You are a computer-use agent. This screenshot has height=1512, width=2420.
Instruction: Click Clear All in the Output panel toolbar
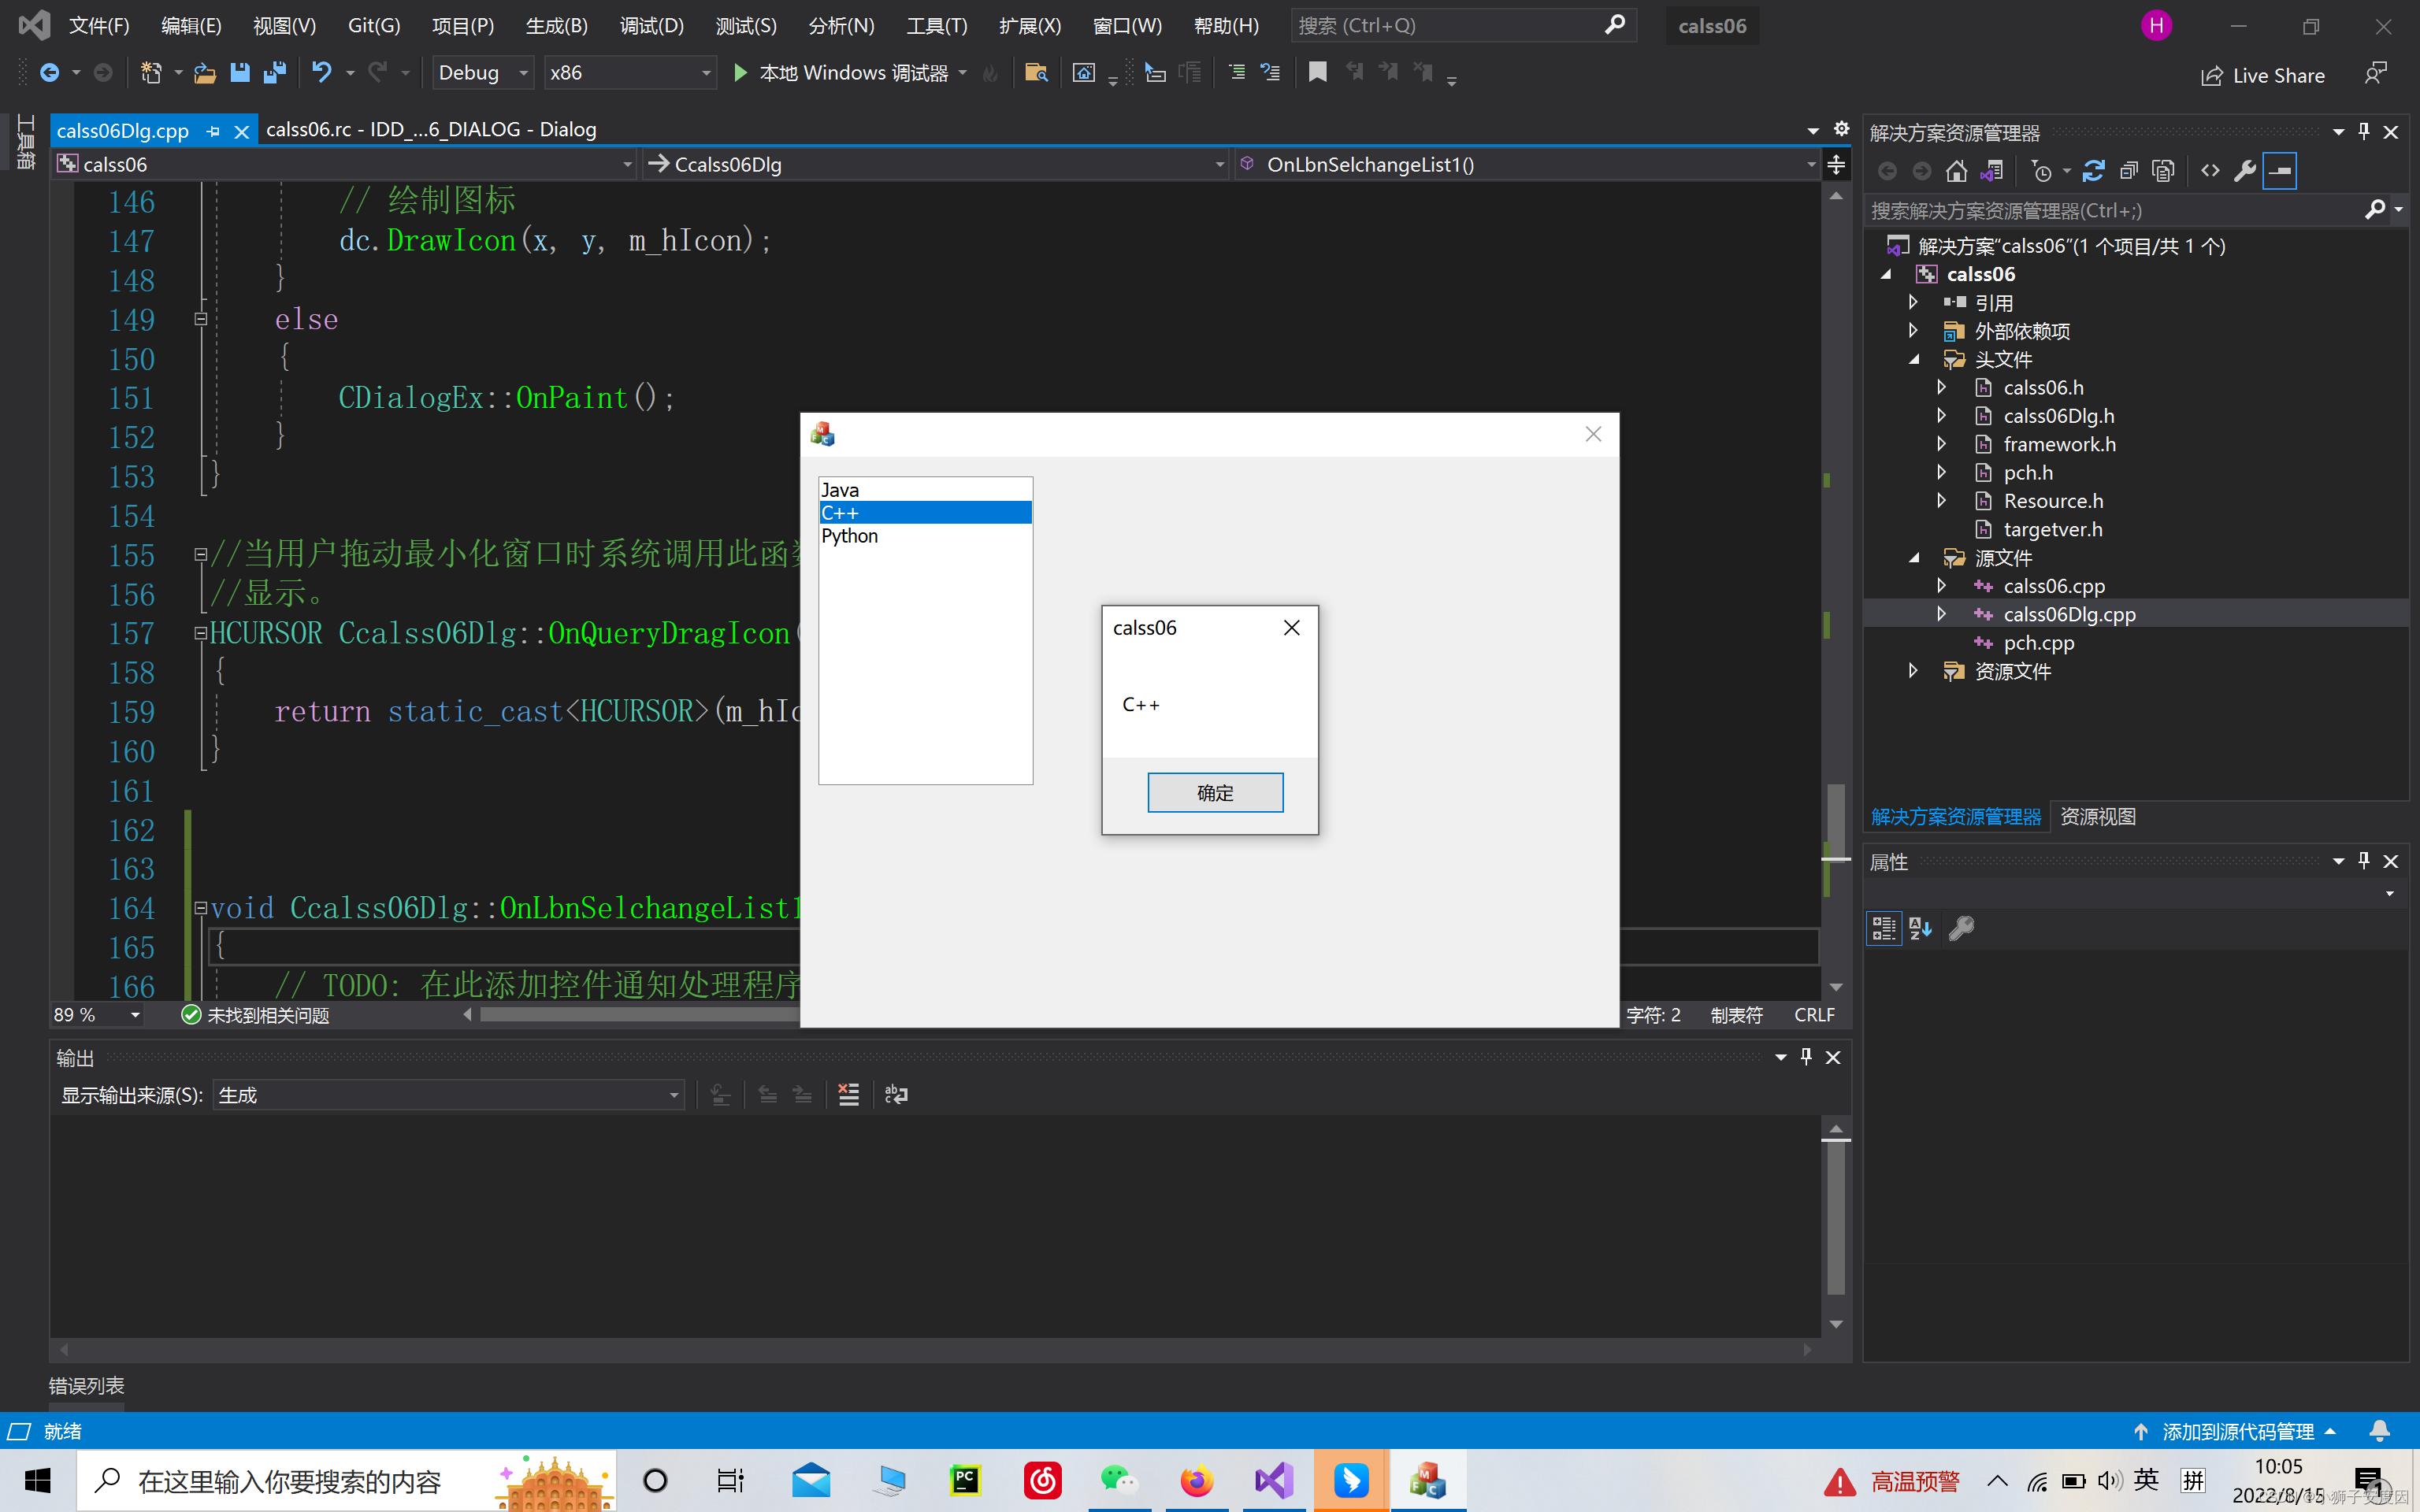coord(848,1095)
